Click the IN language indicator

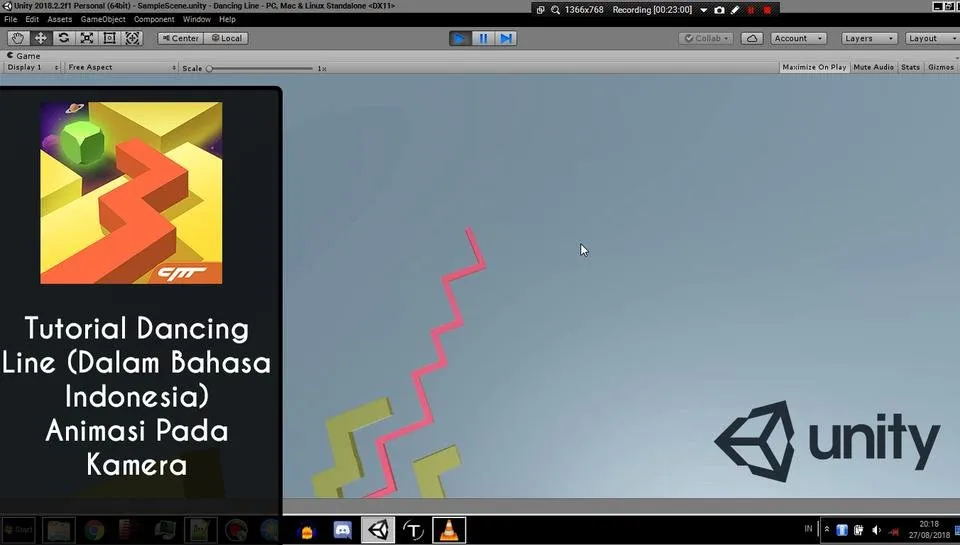[x=808, y=528]
